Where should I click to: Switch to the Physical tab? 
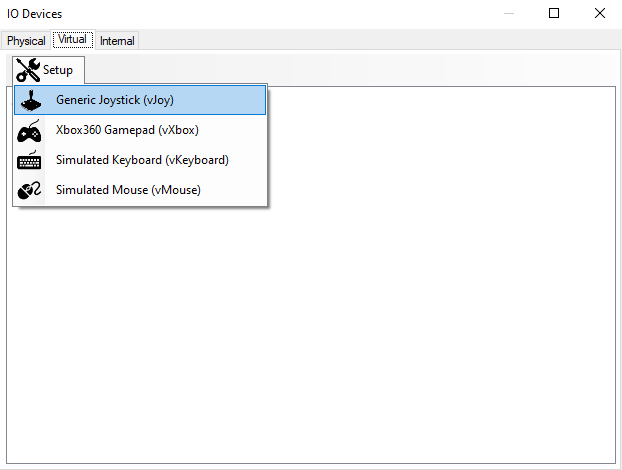click(x=26, y=41)
